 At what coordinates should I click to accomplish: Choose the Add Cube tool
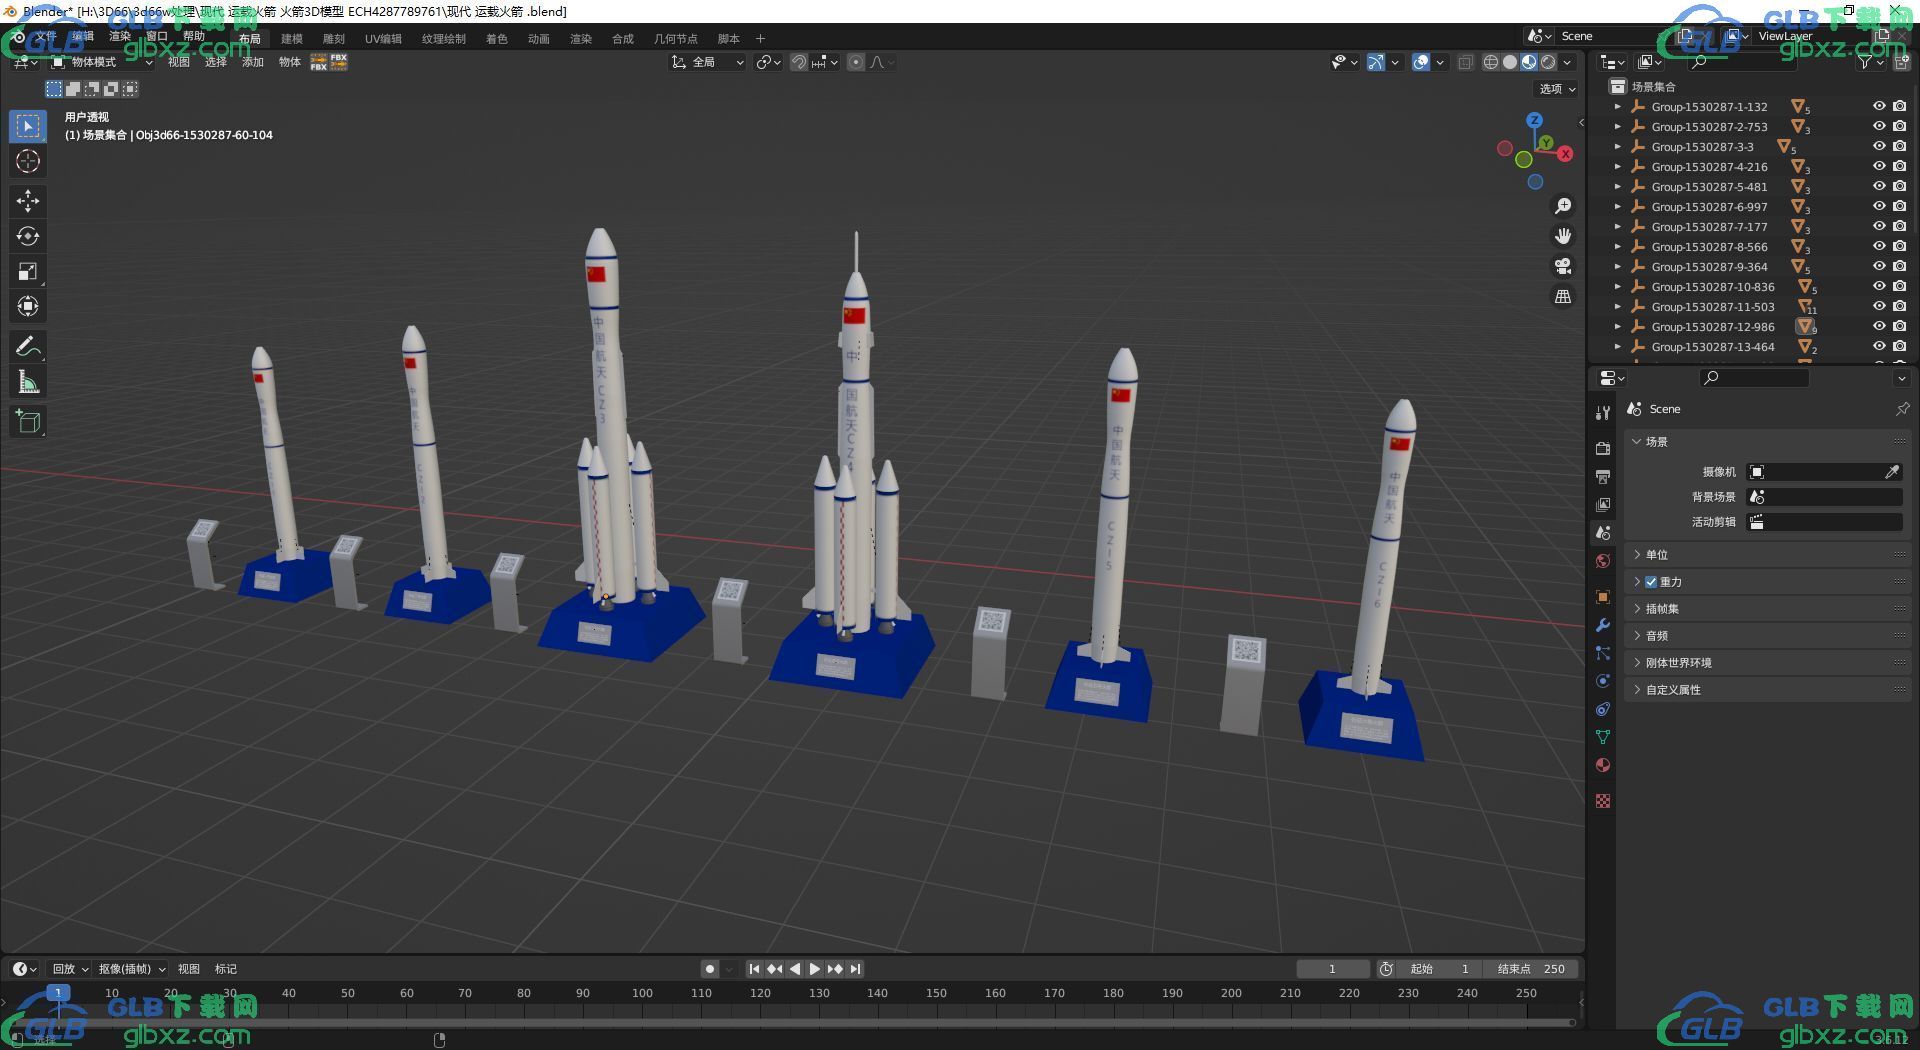27,422
